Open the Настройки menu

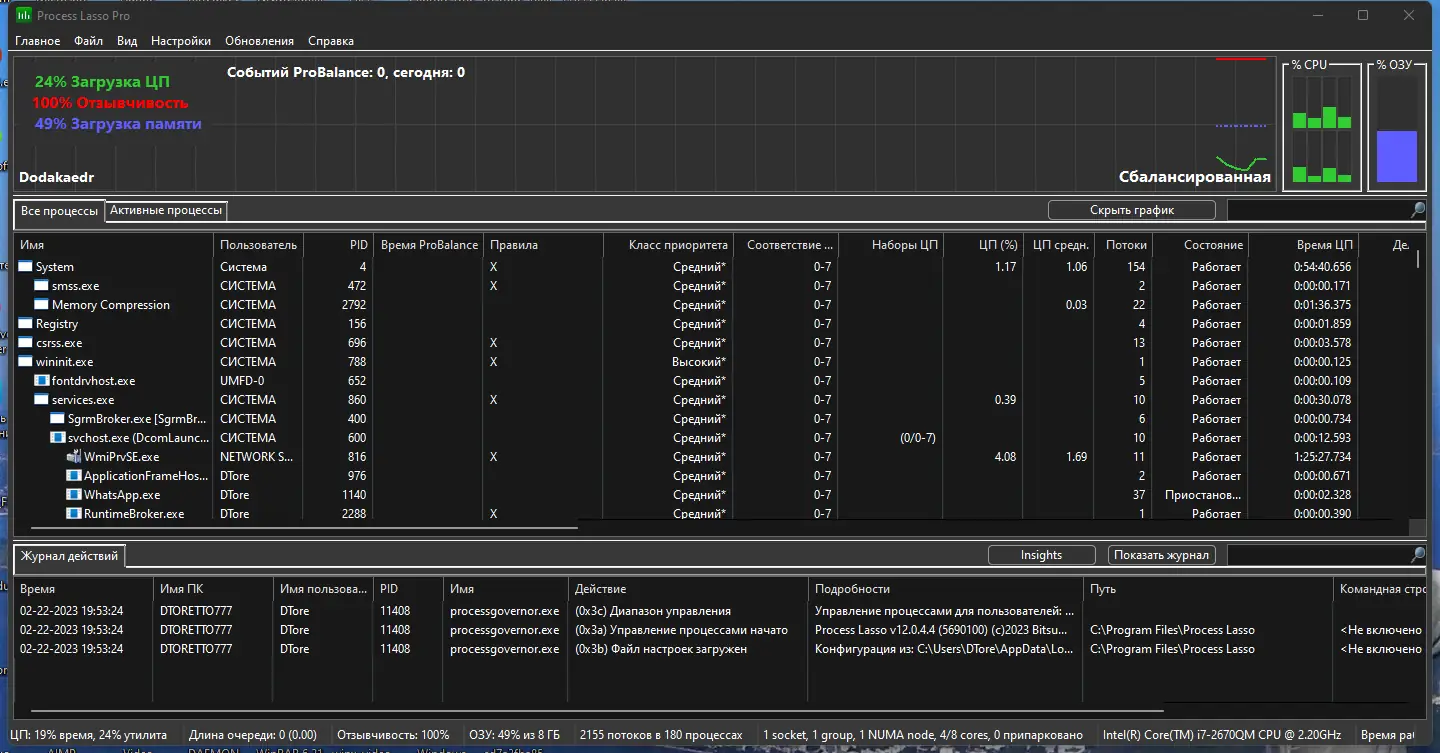(181, 41)
